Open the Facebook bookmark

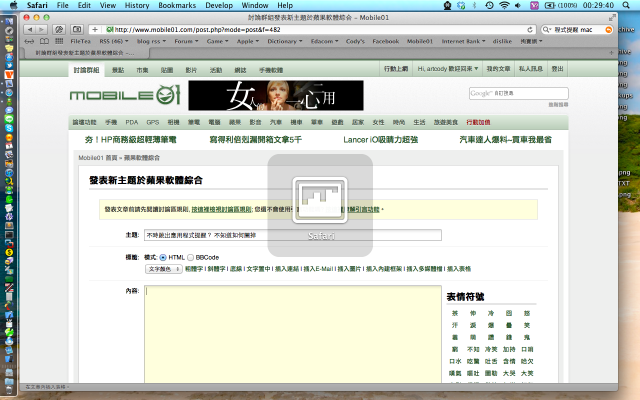tap(386, 41)
